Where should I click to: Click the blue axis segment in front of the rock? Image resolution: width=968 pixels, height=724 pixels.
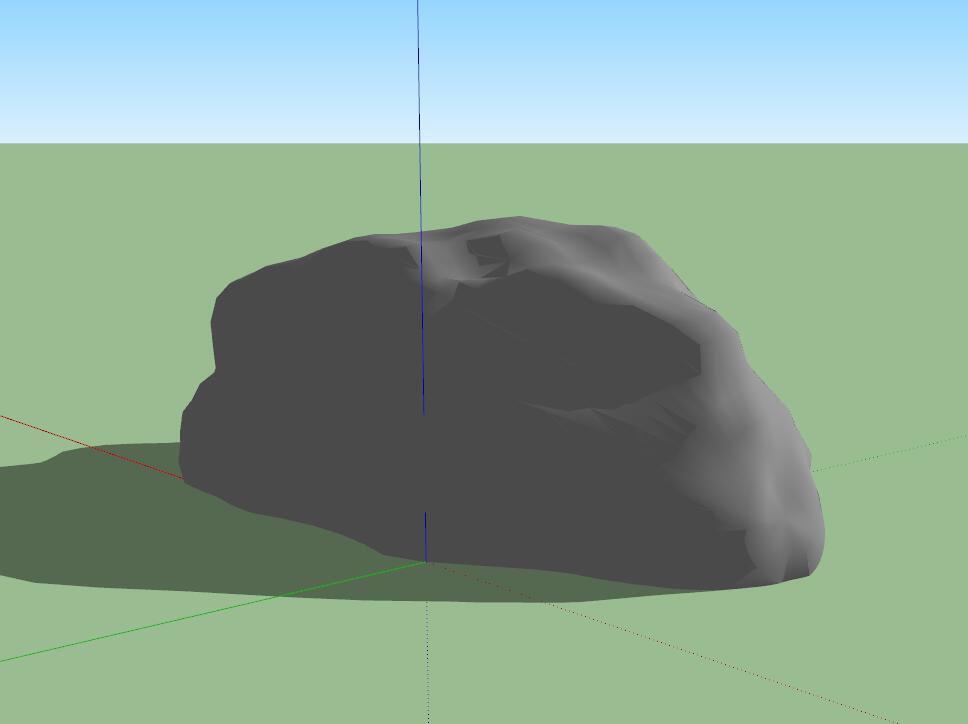[425, 537]
